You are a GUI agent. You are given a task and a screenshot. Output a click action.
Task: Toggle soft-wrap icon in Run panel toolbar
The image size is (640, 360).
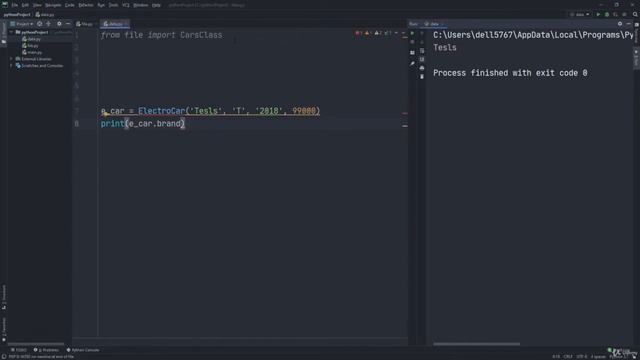(x=422, y=51)
